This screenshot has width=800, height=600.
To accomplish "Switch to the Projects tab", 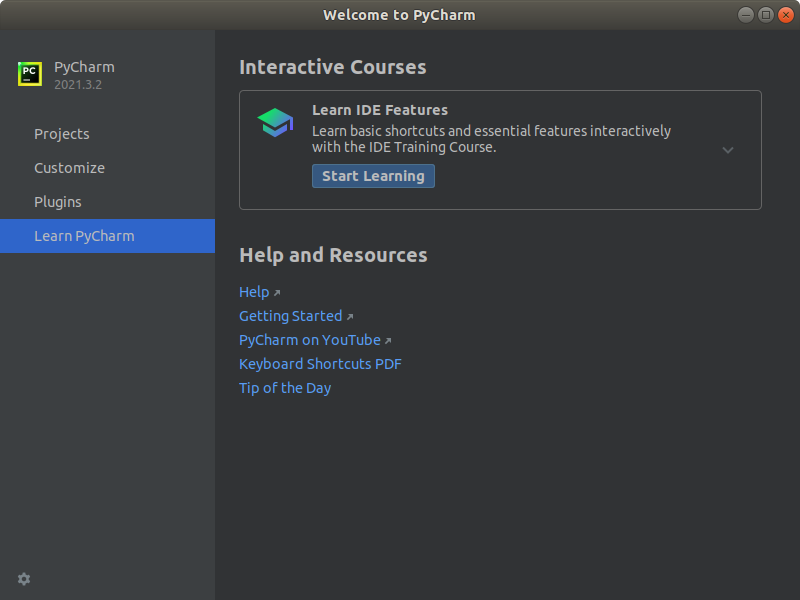I will (62, 134).
